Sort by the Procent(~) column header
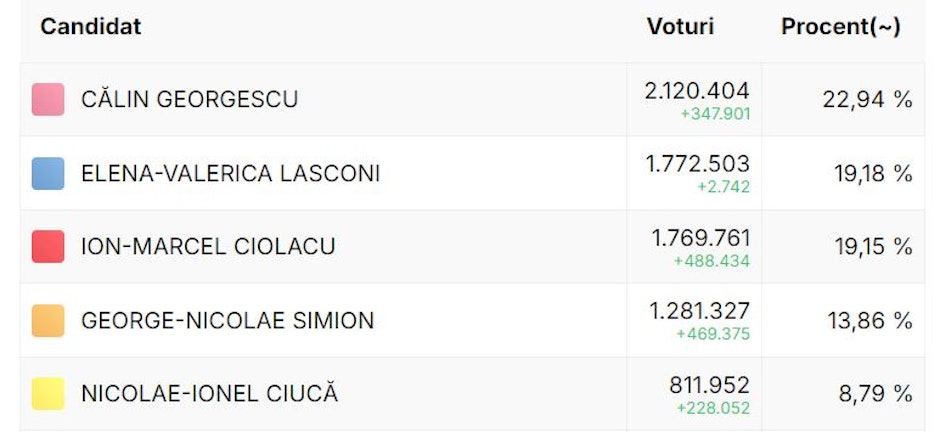940x432 pixels. pyautogui.click(x=840, y=27)
